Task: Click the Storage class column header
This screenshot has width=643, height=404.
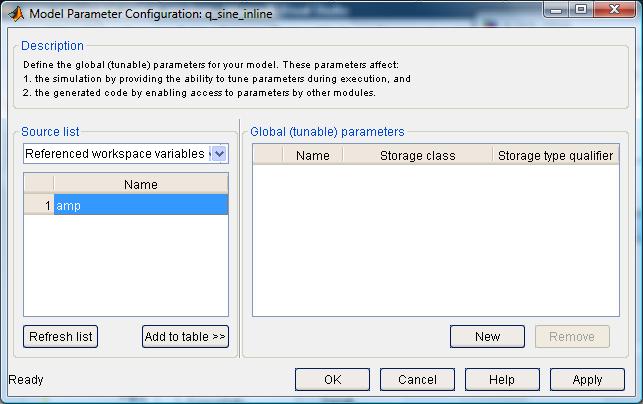Action: 417,155
